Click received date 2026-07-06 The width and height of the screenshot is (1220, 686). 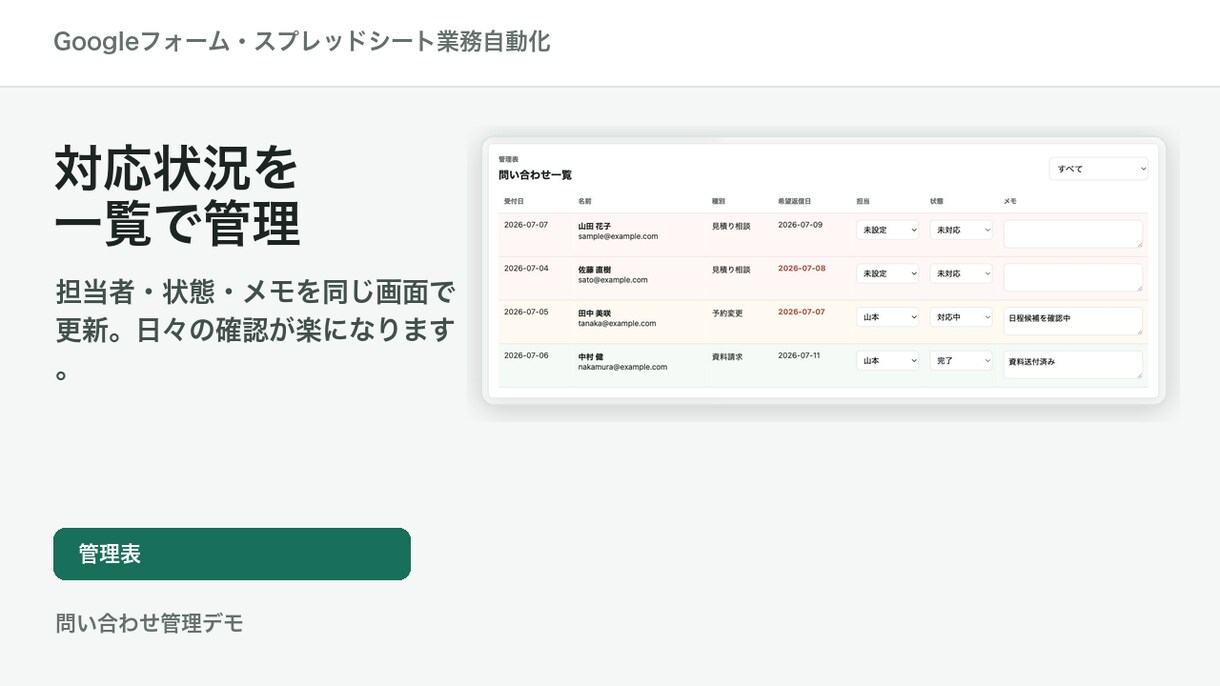click(526, 355)
